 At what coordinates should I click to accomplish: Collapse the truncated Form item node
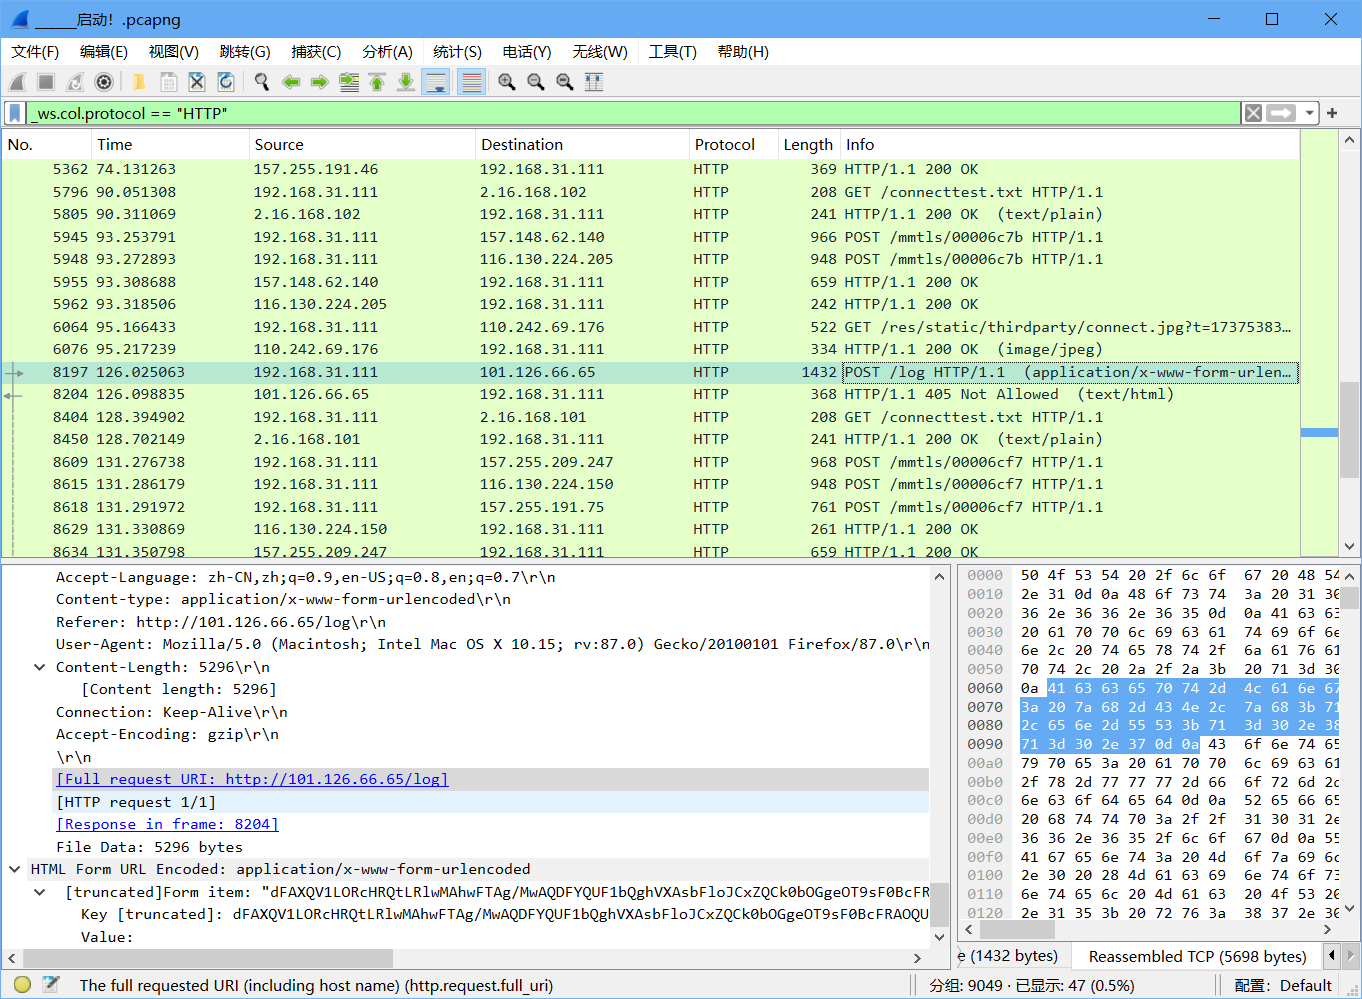click(x=40, y=892)
